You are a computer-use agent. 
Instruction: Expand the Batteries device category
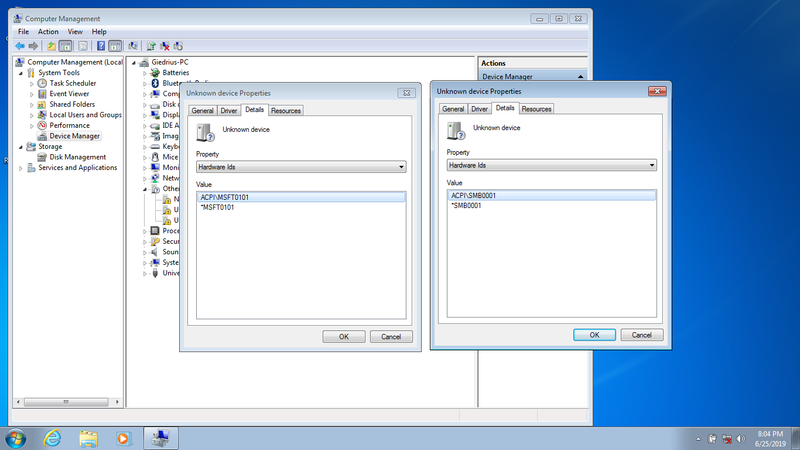coord(145,73)
